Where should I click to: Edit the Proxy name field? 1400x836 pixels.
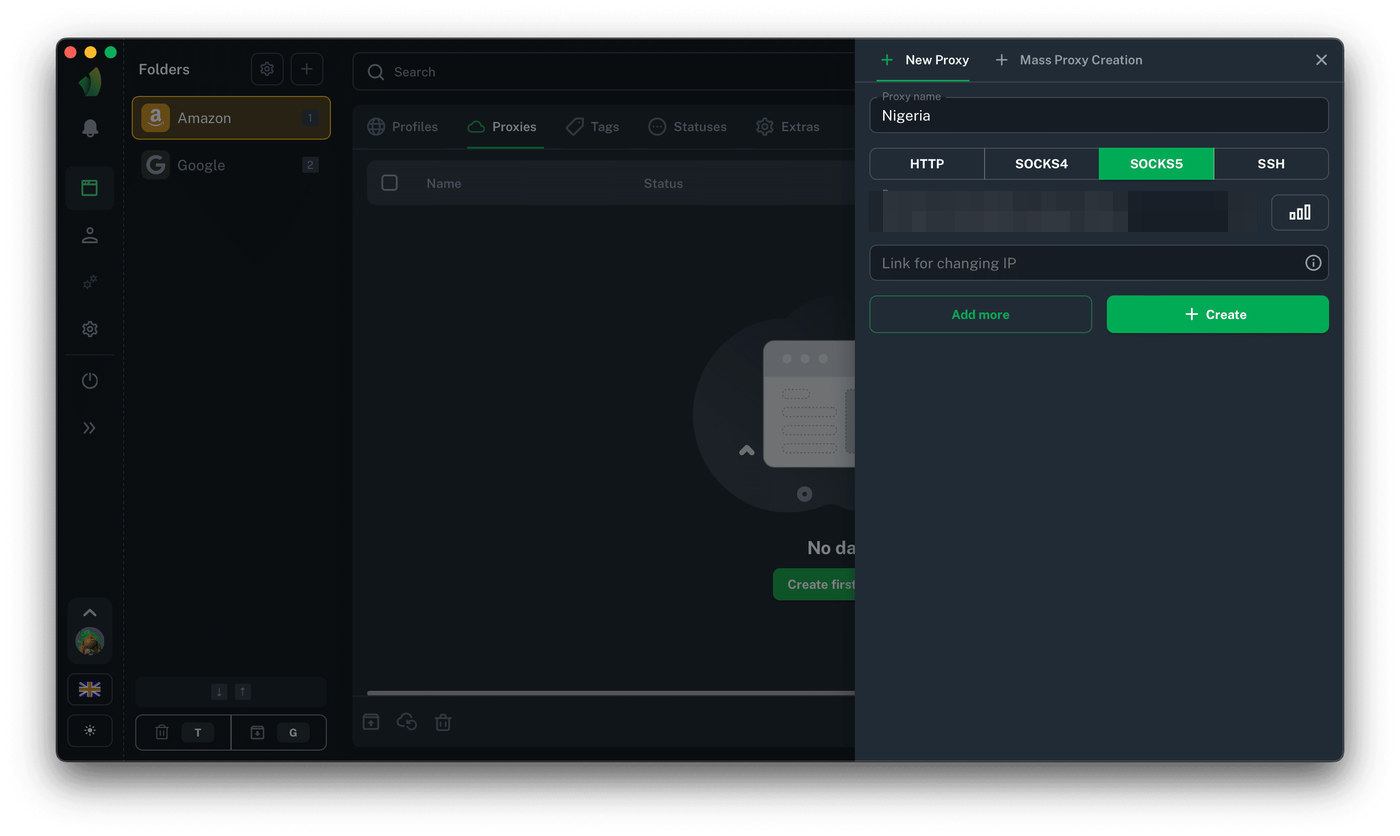(1099, 115)
